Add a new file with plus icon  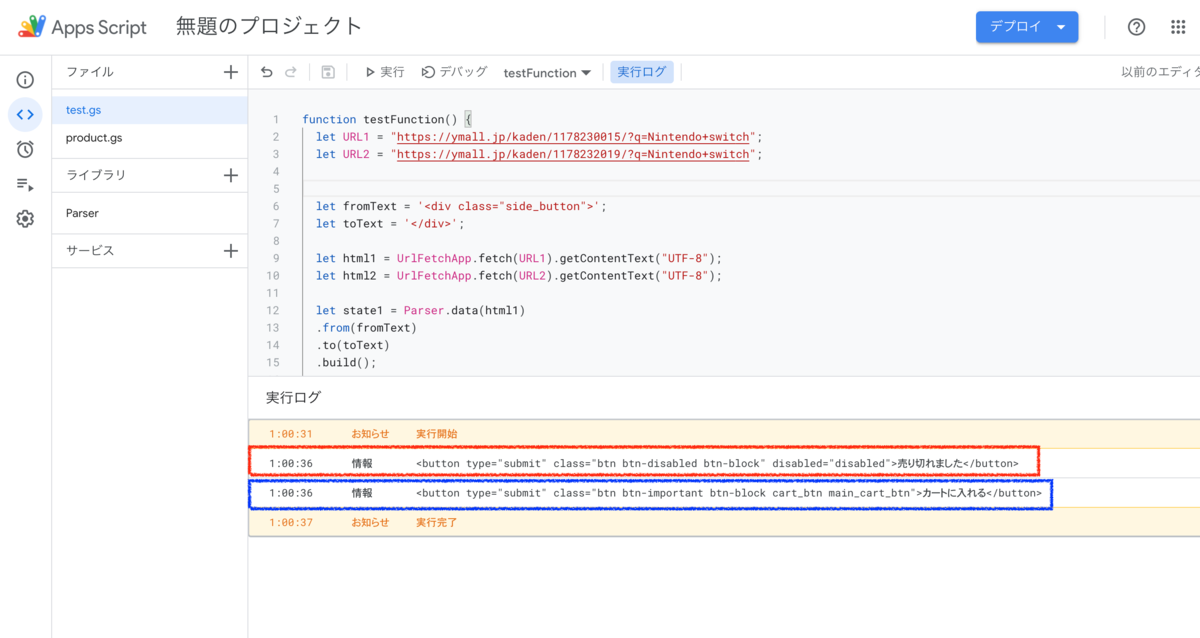231,72
